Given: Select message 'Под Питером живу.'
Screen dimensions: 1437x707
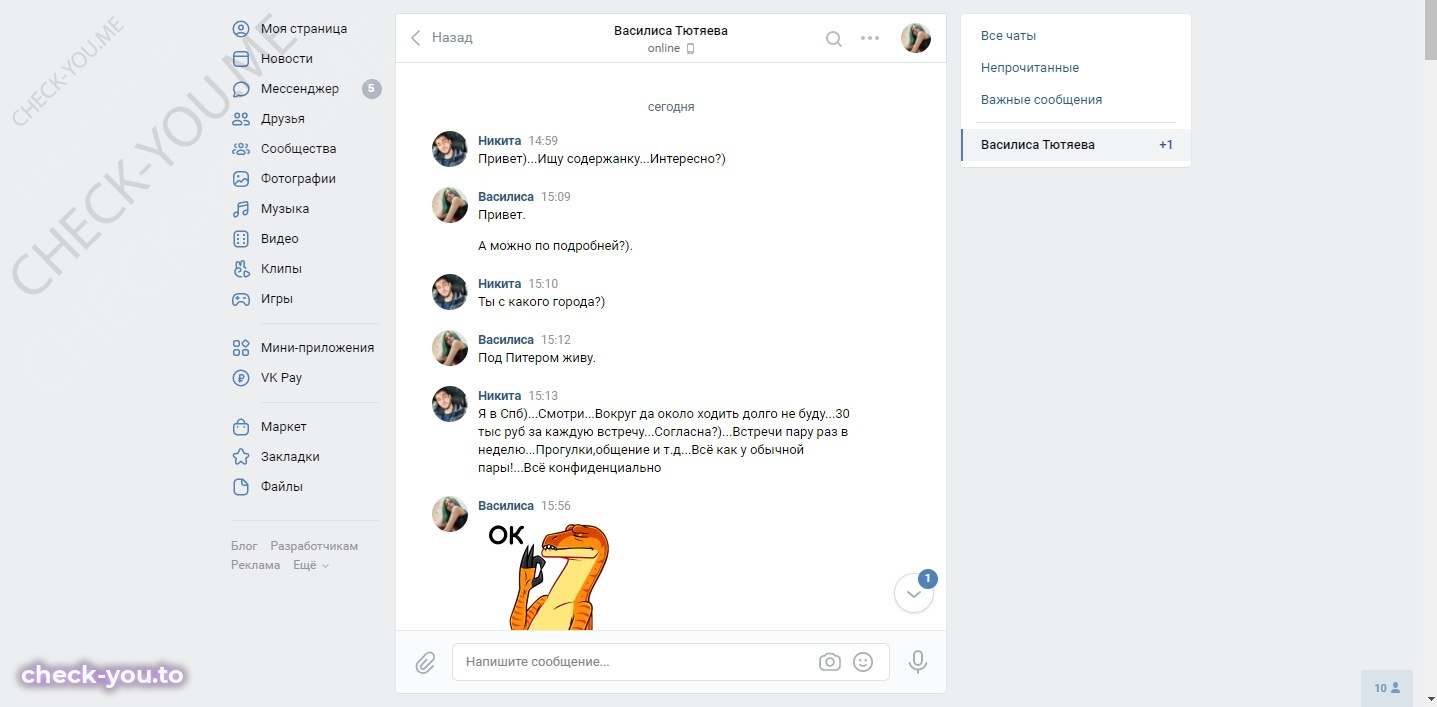Looking at the screenshot, I should [x=537, y=358].
